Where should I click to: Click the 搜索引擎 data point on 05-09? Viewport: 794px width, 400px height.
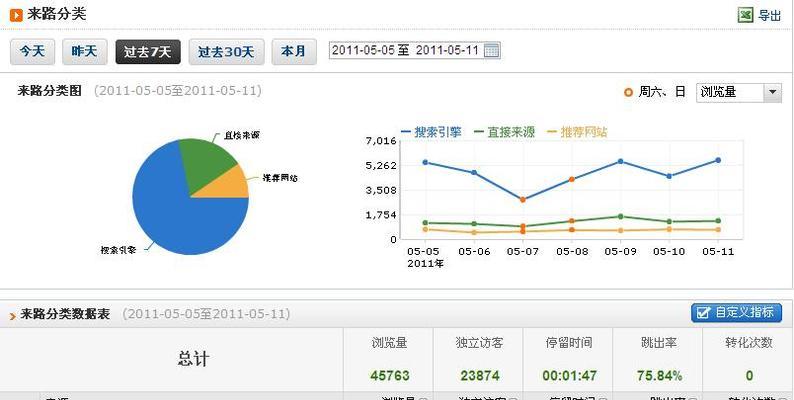(620, 161)
